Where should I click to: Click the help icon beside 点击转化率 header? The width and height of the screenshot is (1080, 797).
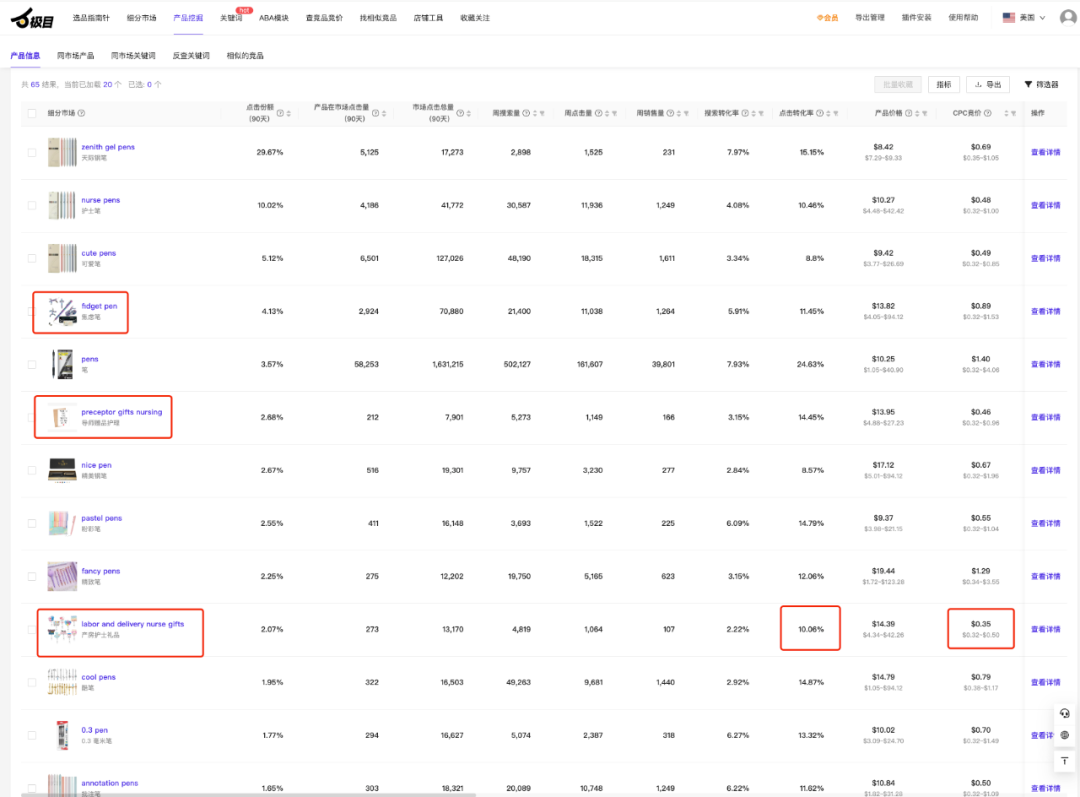(x=820, y=113)
